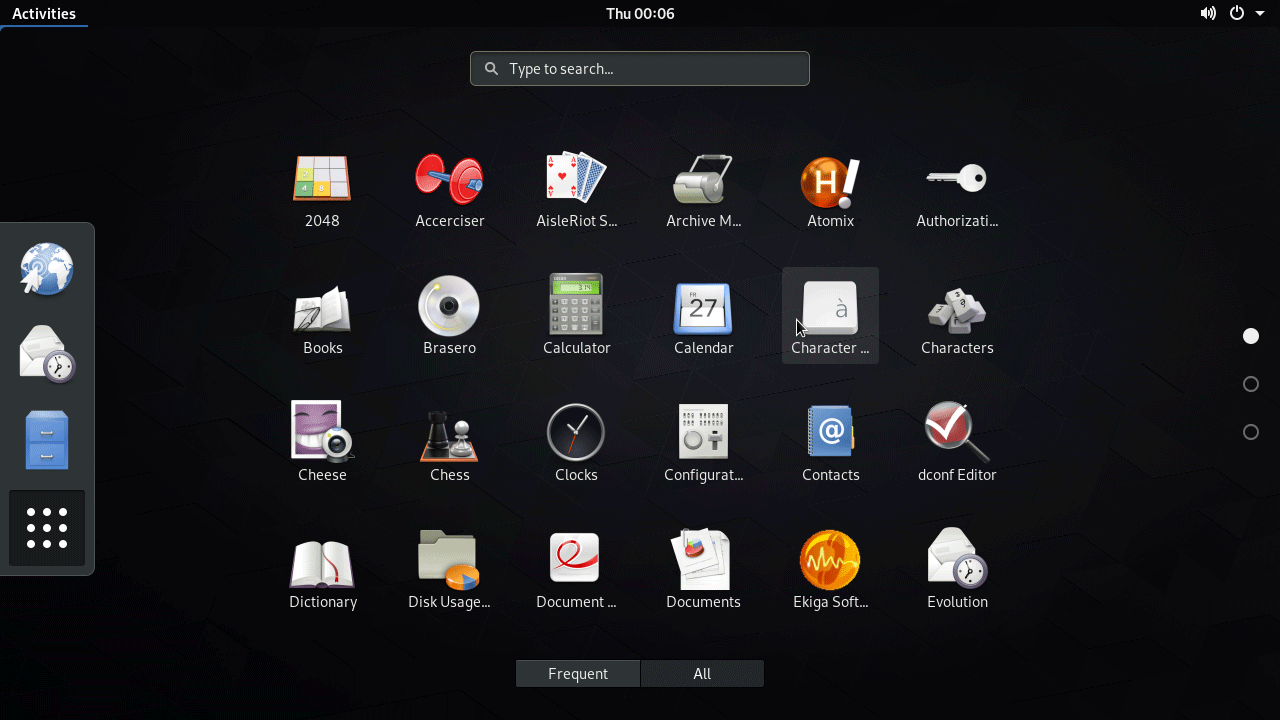Image resolution: width=1280 pixels, height=720 pixels.
Task: Open web browser from the dock
Action: (47, 269)
